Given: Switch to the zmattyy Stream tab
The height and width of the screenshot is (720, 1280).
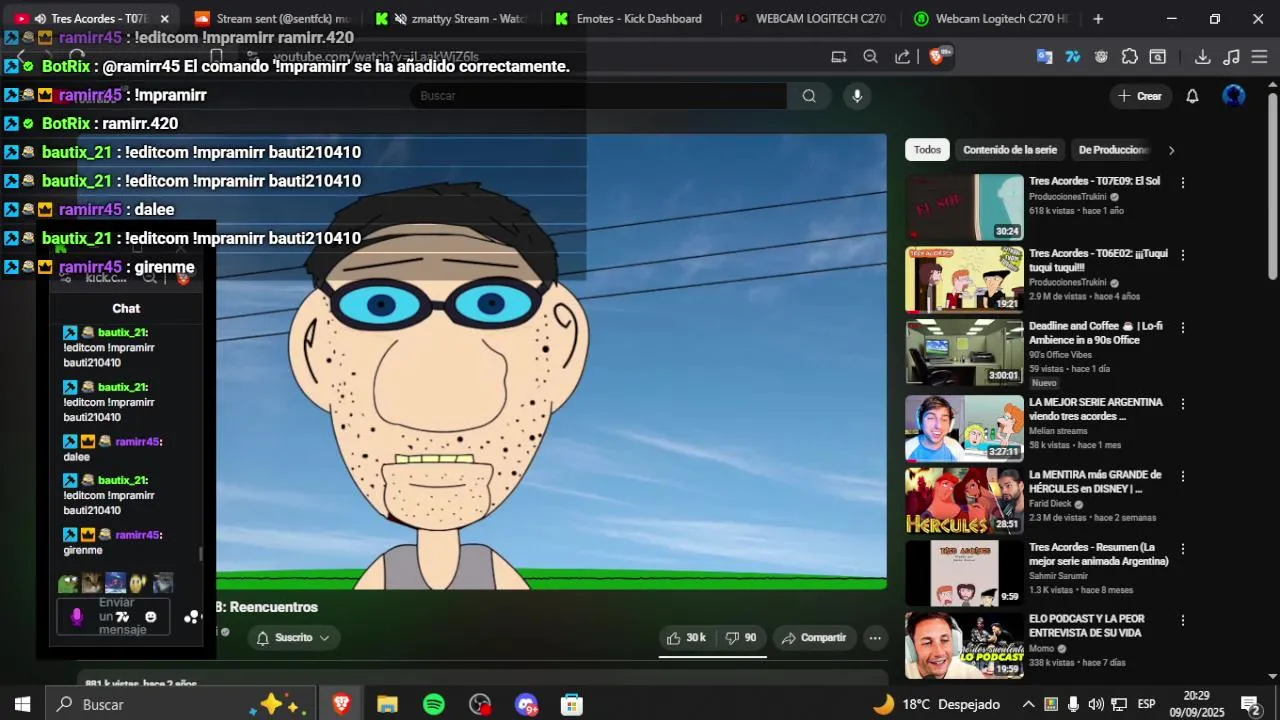Looking at the screenshot, I should pos(452,19).
